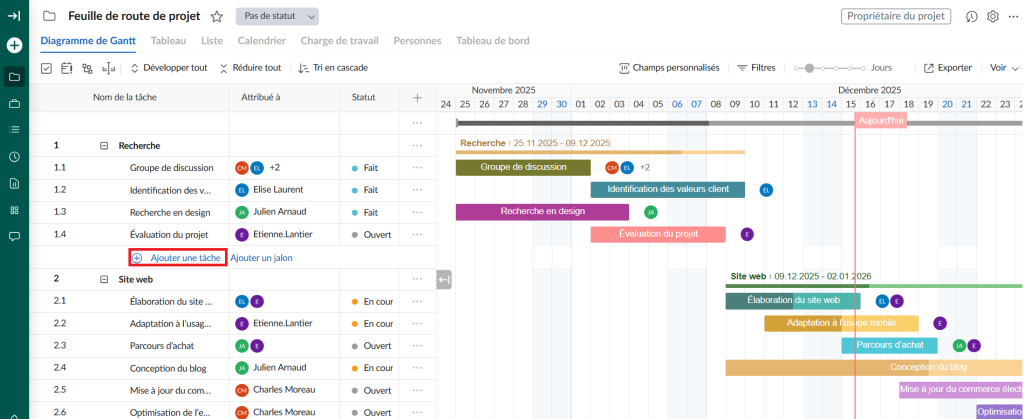The width and height of the screenshot is (1024, 419).
Task: Click the green plus create button in sidebar
Action: (x=14, y=45)
